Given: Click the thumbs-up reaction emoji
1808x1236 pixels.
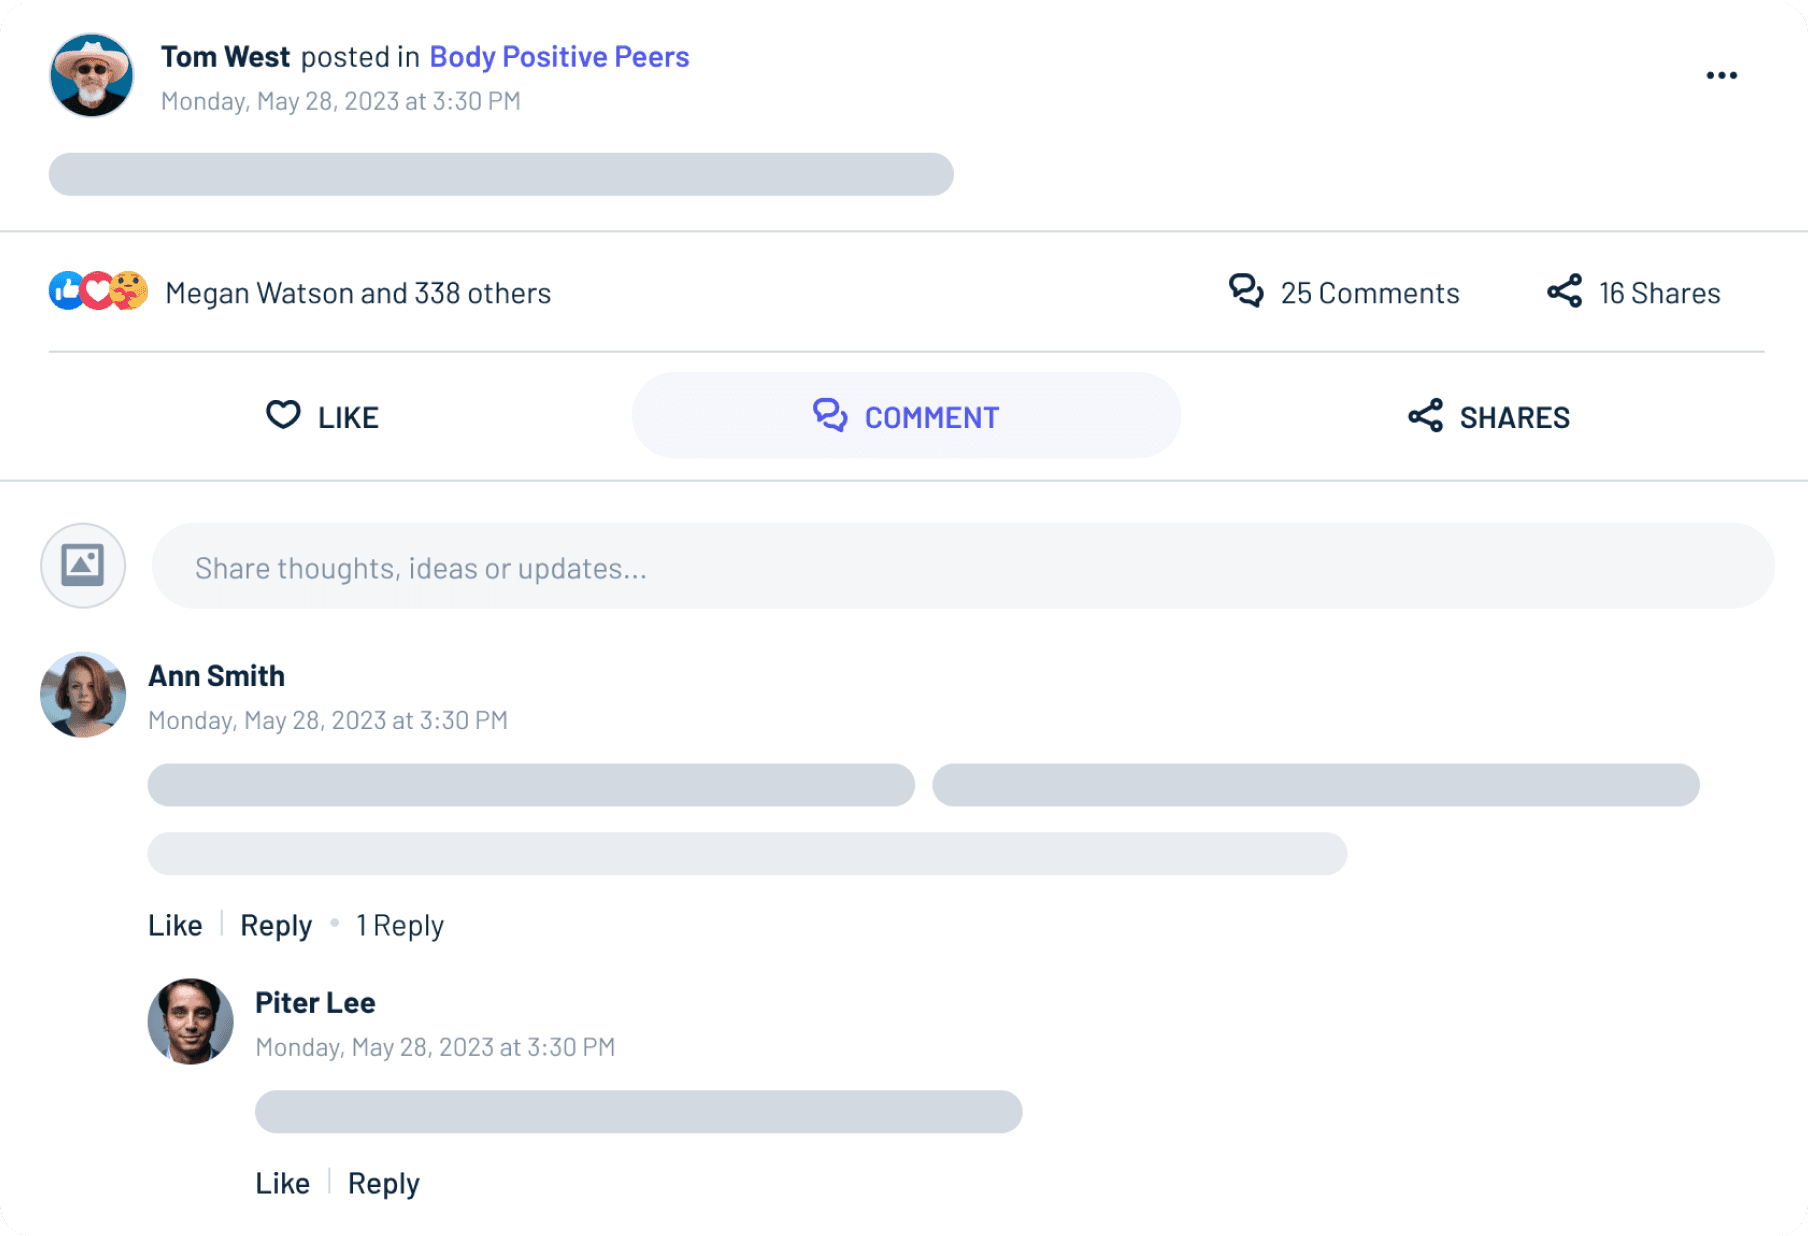Looking at the screenshot, I should (66, 291).
